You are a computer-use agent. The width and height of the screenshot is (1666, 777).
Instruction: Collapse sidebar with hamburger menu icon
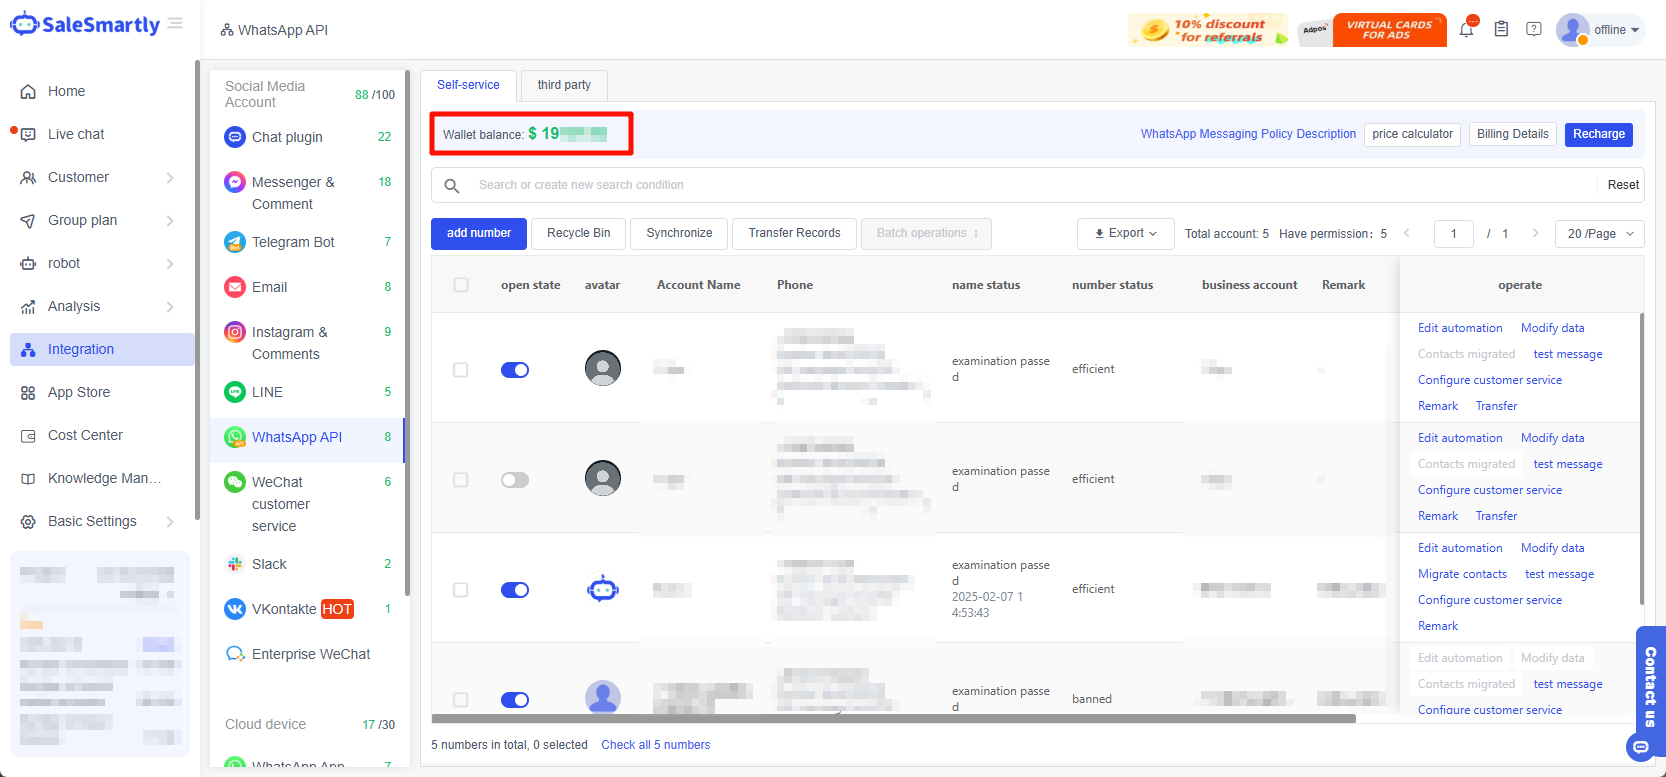click(x=175, y=24)
